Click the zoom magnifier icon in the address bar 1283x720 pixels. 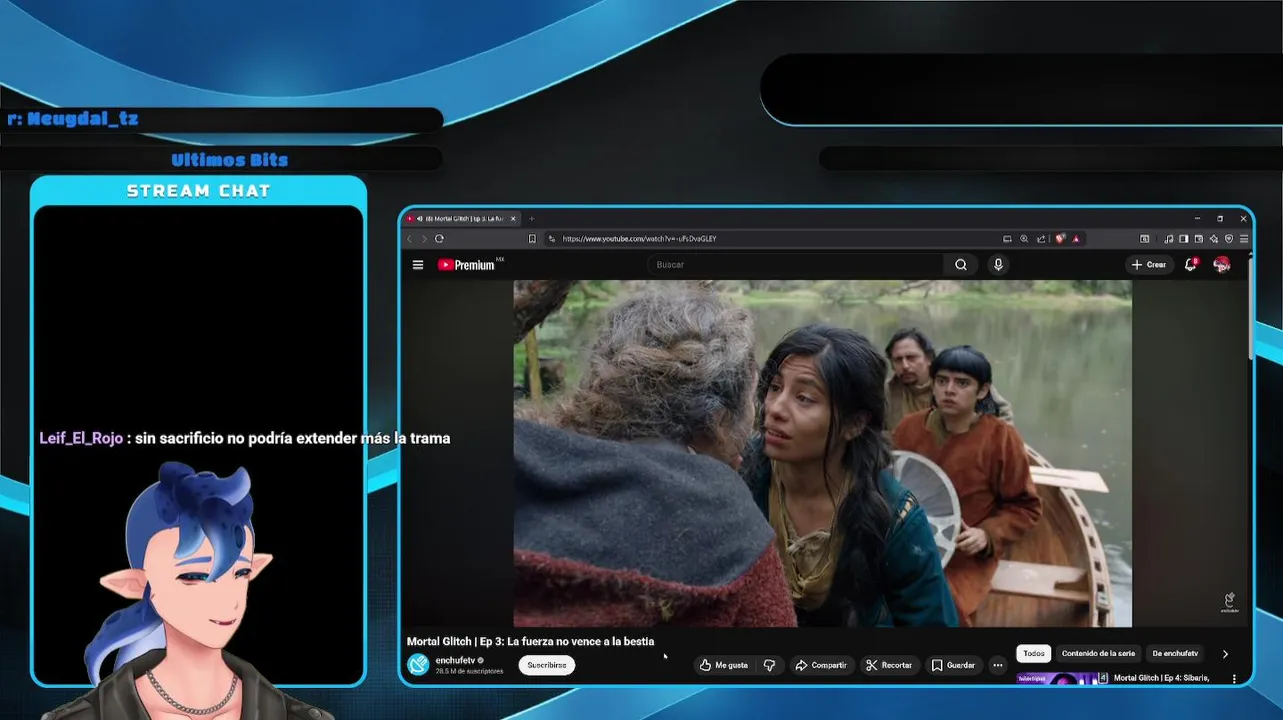pos(1024,239)
